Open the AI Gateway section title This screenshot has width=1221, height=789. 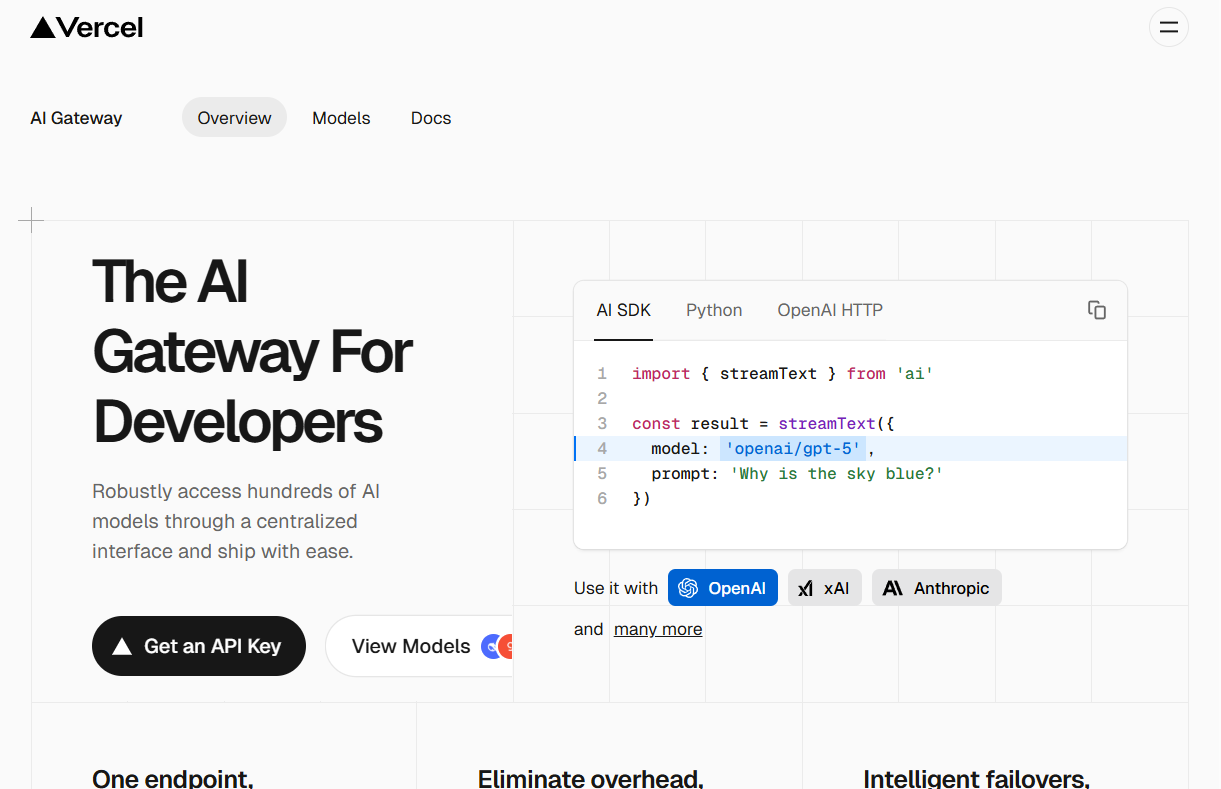tap(76, 118)
